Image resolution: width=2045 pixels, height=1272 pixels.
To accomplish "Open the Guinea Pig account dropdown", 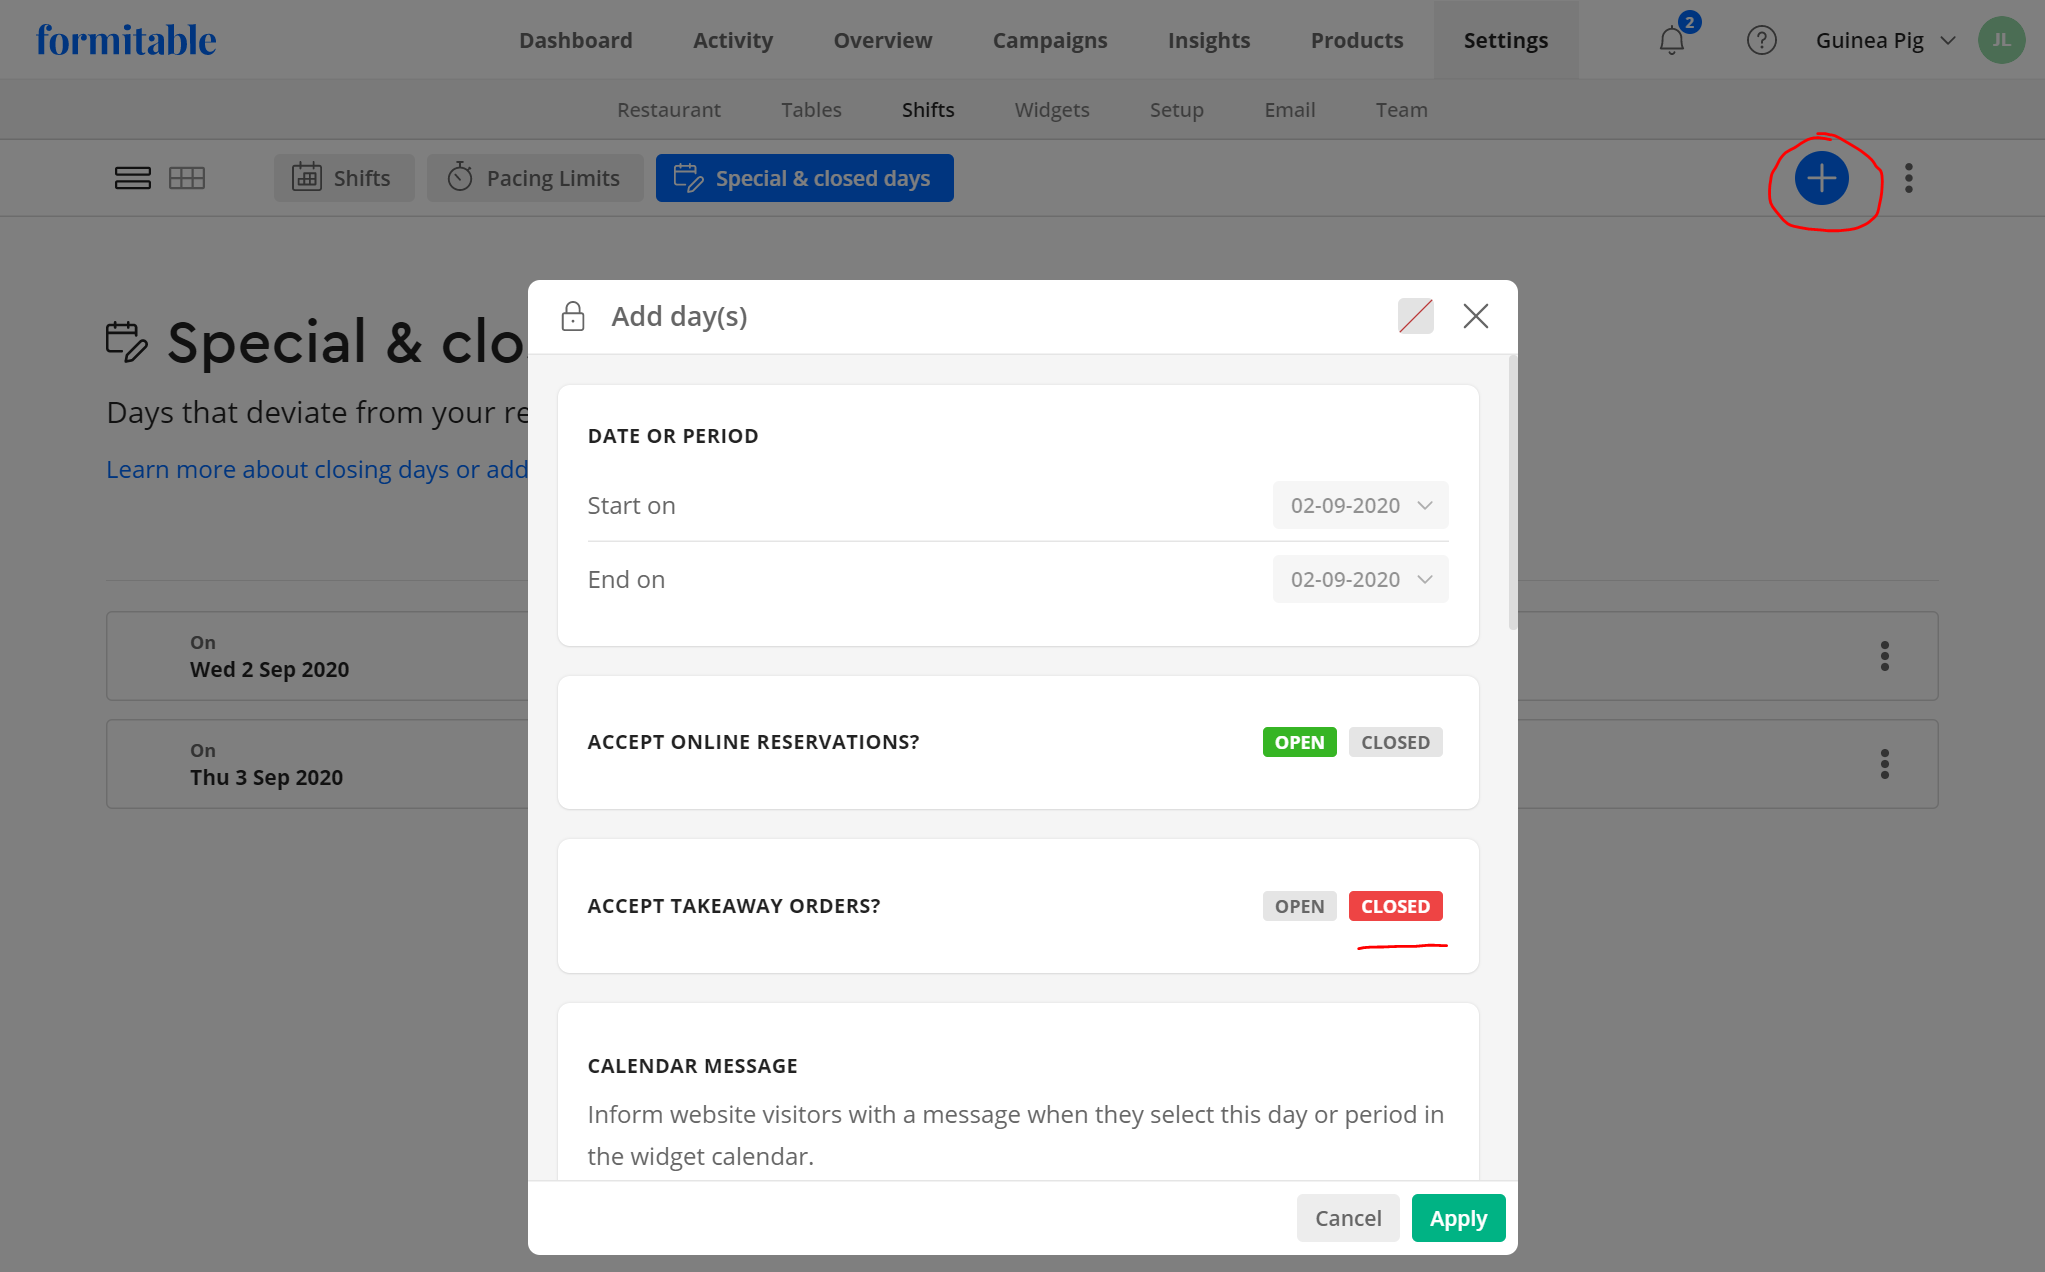I will 1885,40.
